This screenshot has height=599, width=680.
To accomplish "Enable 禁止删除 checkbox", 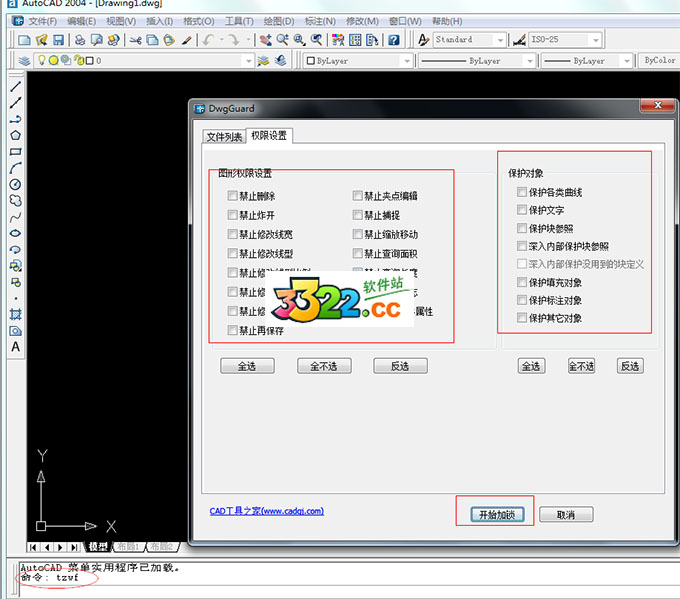I will [232, 196].
